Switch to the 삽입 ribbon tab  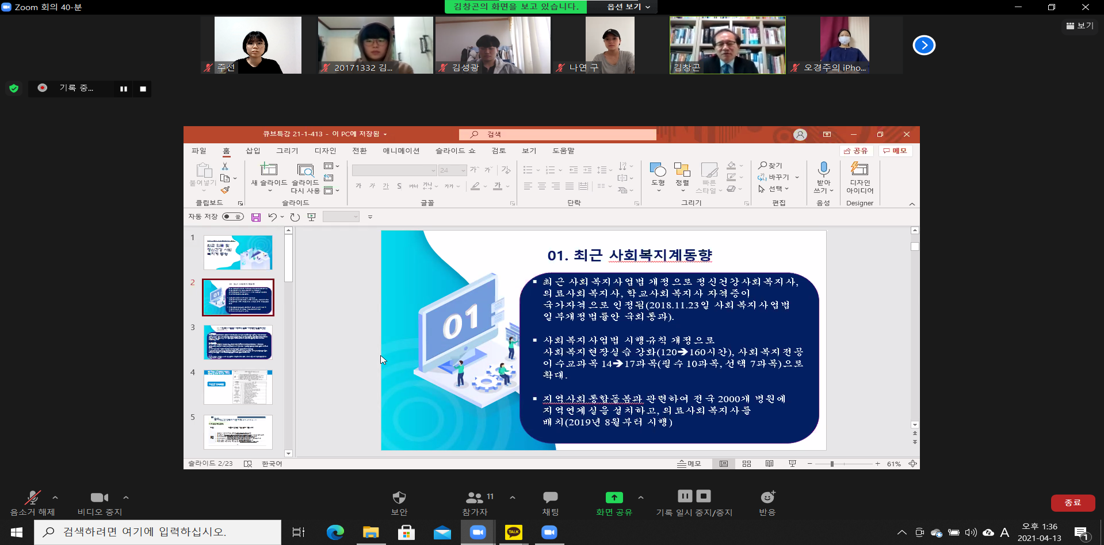click(253, 151)
